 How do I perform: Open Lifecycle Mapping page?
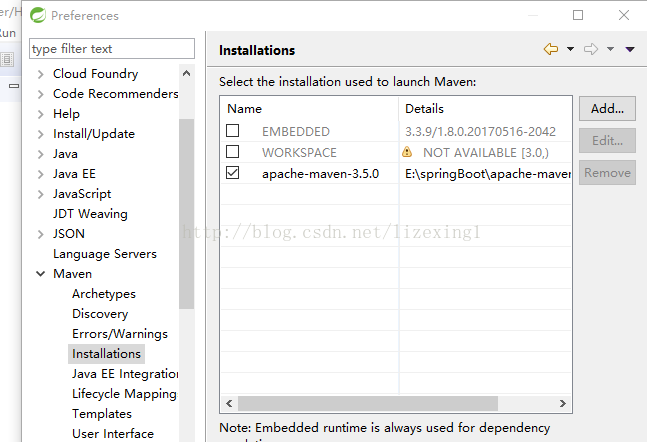pyautogui.click(x=124, y=394)
